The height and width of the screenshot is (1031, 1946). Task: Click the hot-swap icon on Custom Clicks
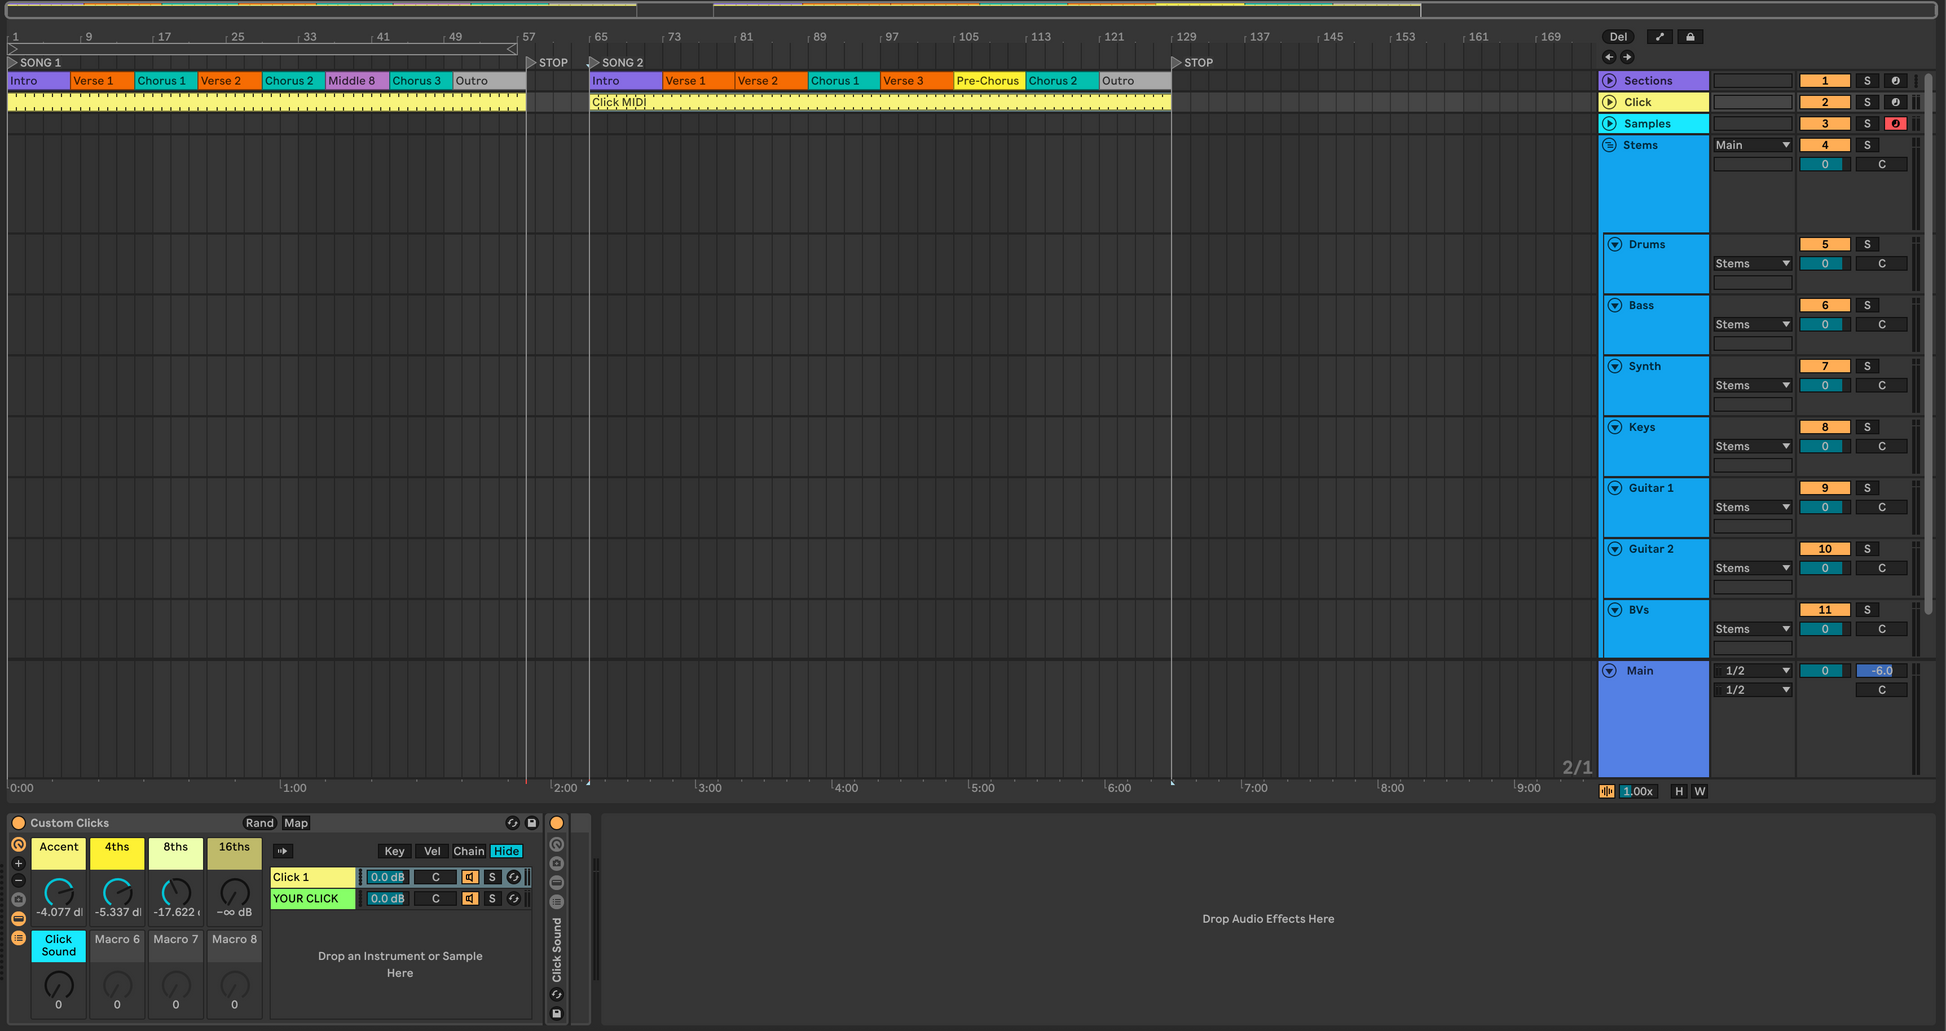513,823
